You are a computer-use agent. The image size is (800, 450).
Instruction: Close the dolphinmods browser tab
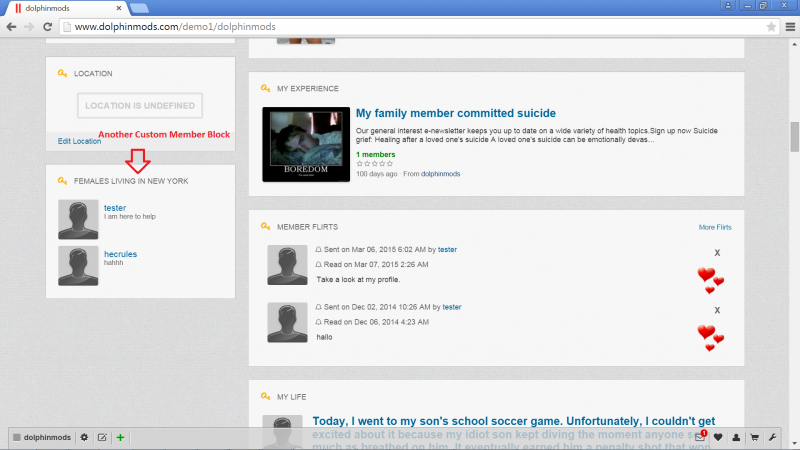click(x=118, y=8)
